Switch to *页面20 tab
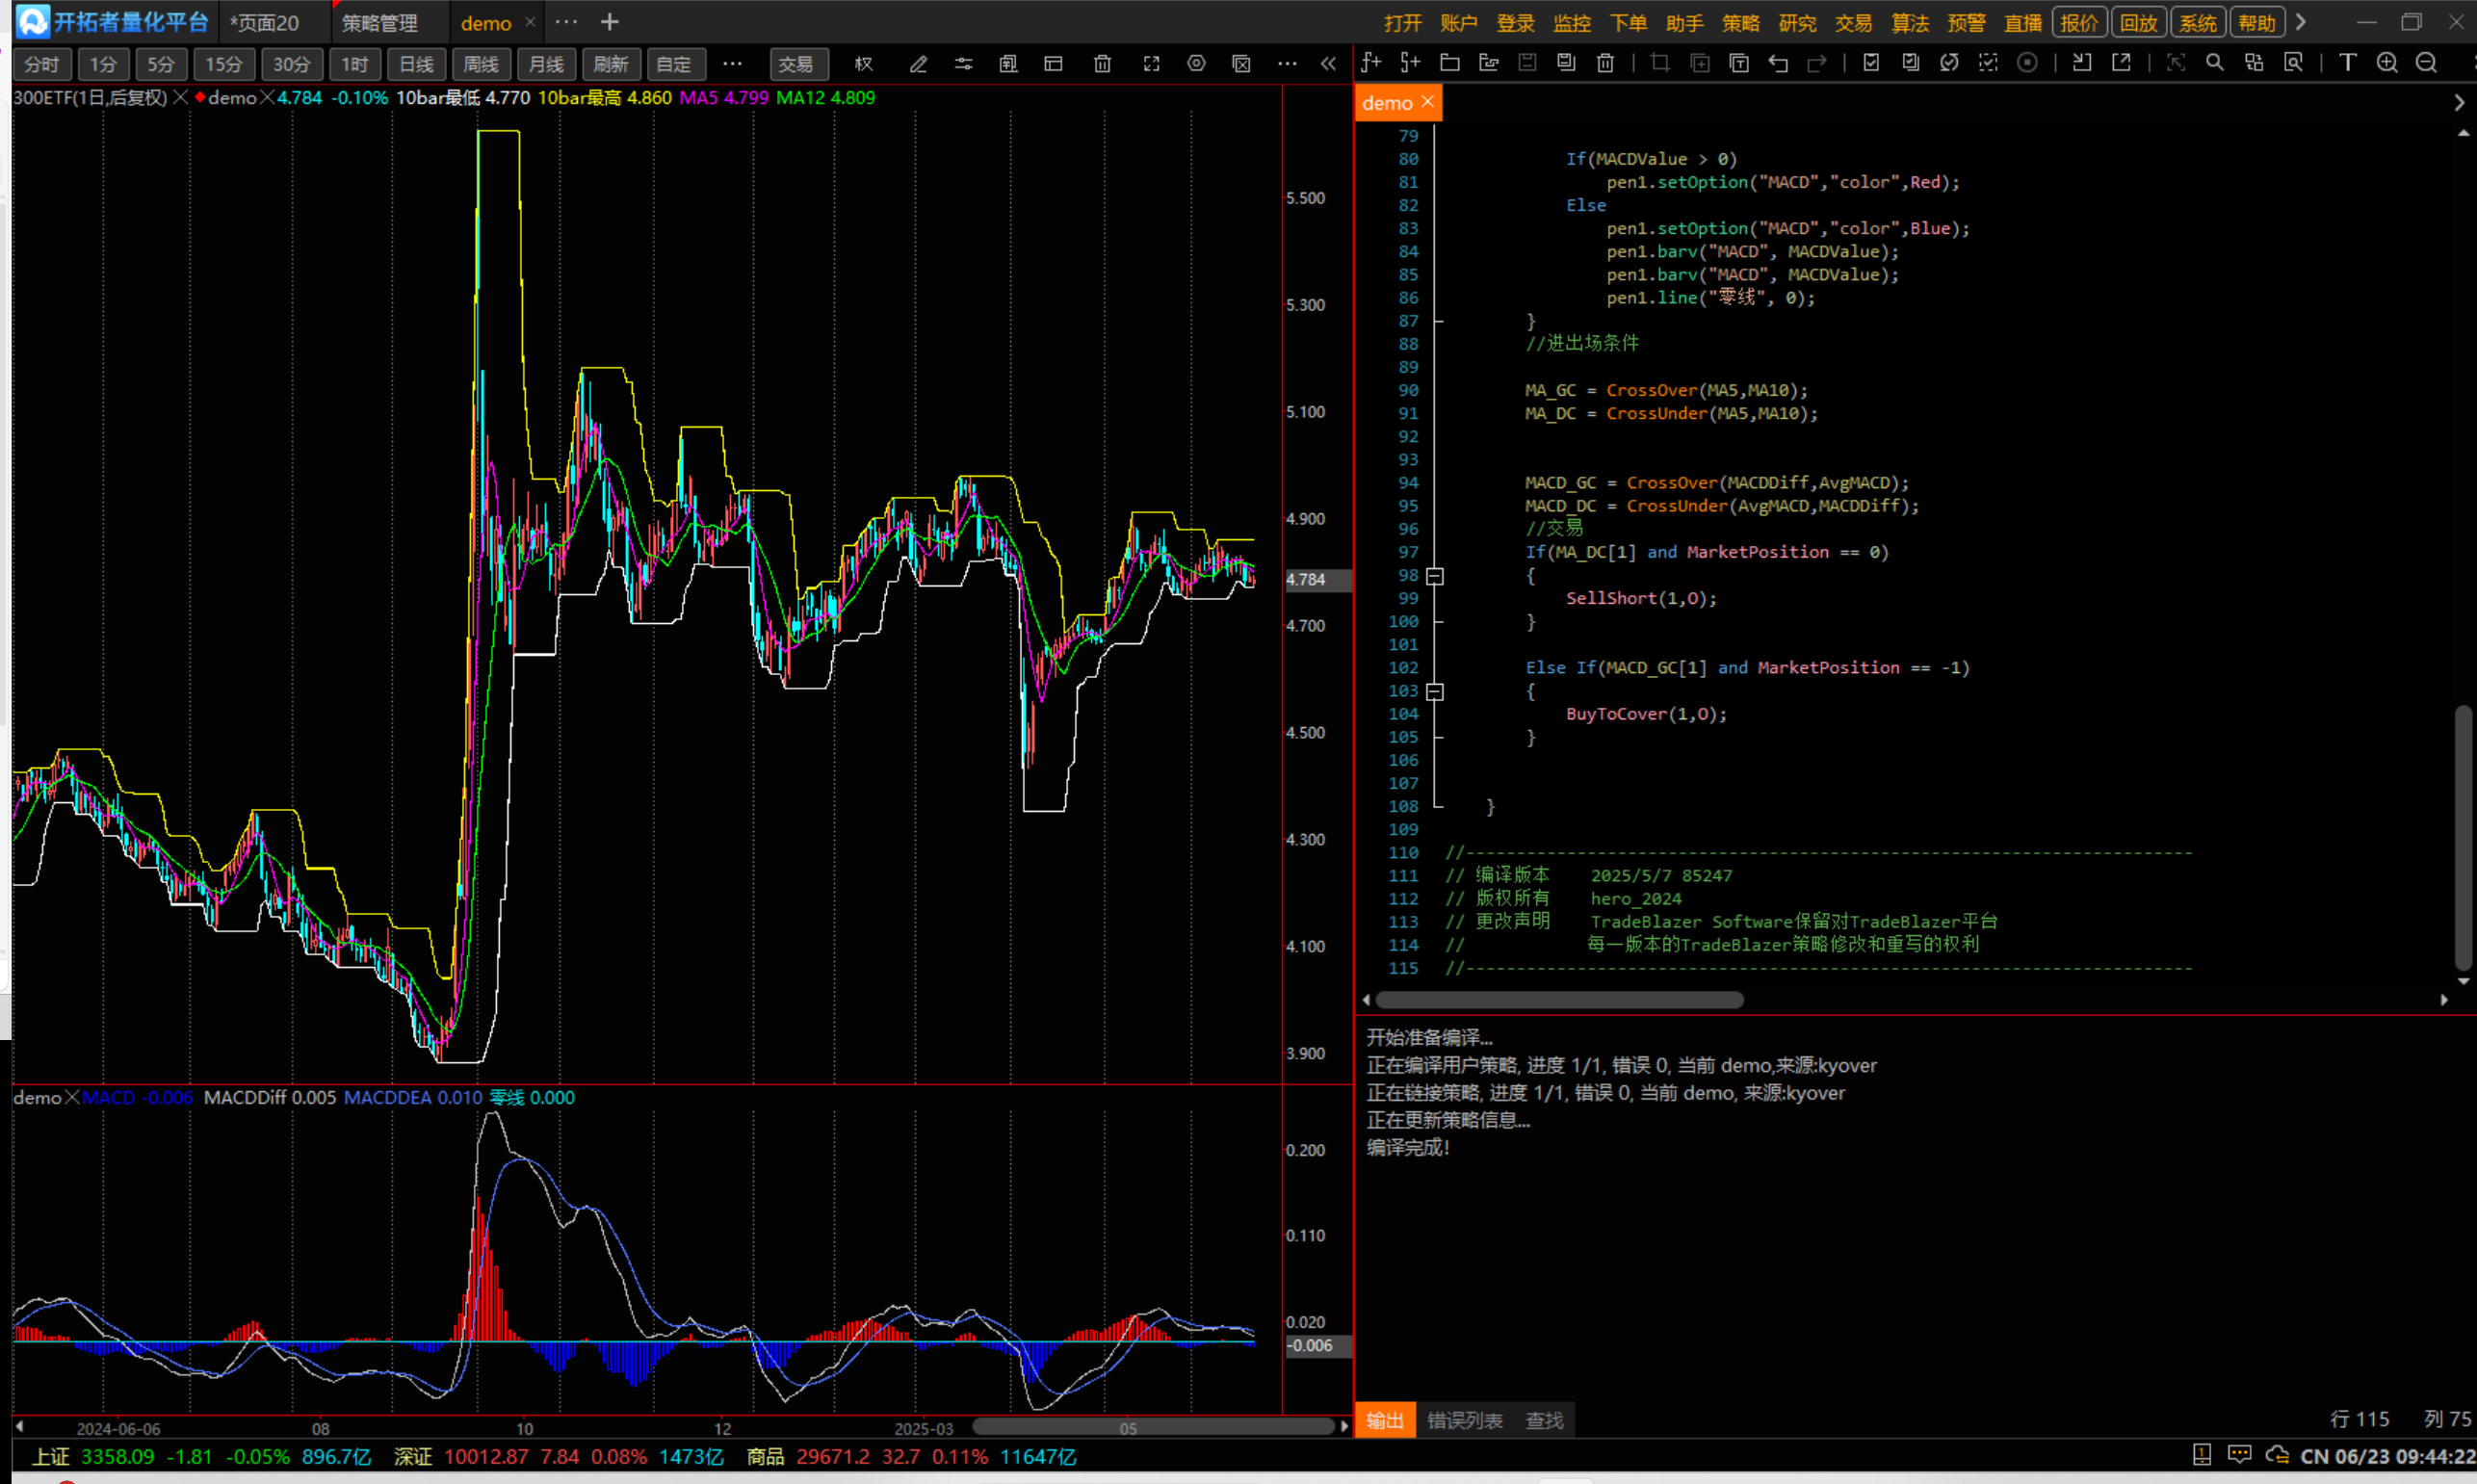Viewport: 2477px width, 1484px height. click(265, 23)
